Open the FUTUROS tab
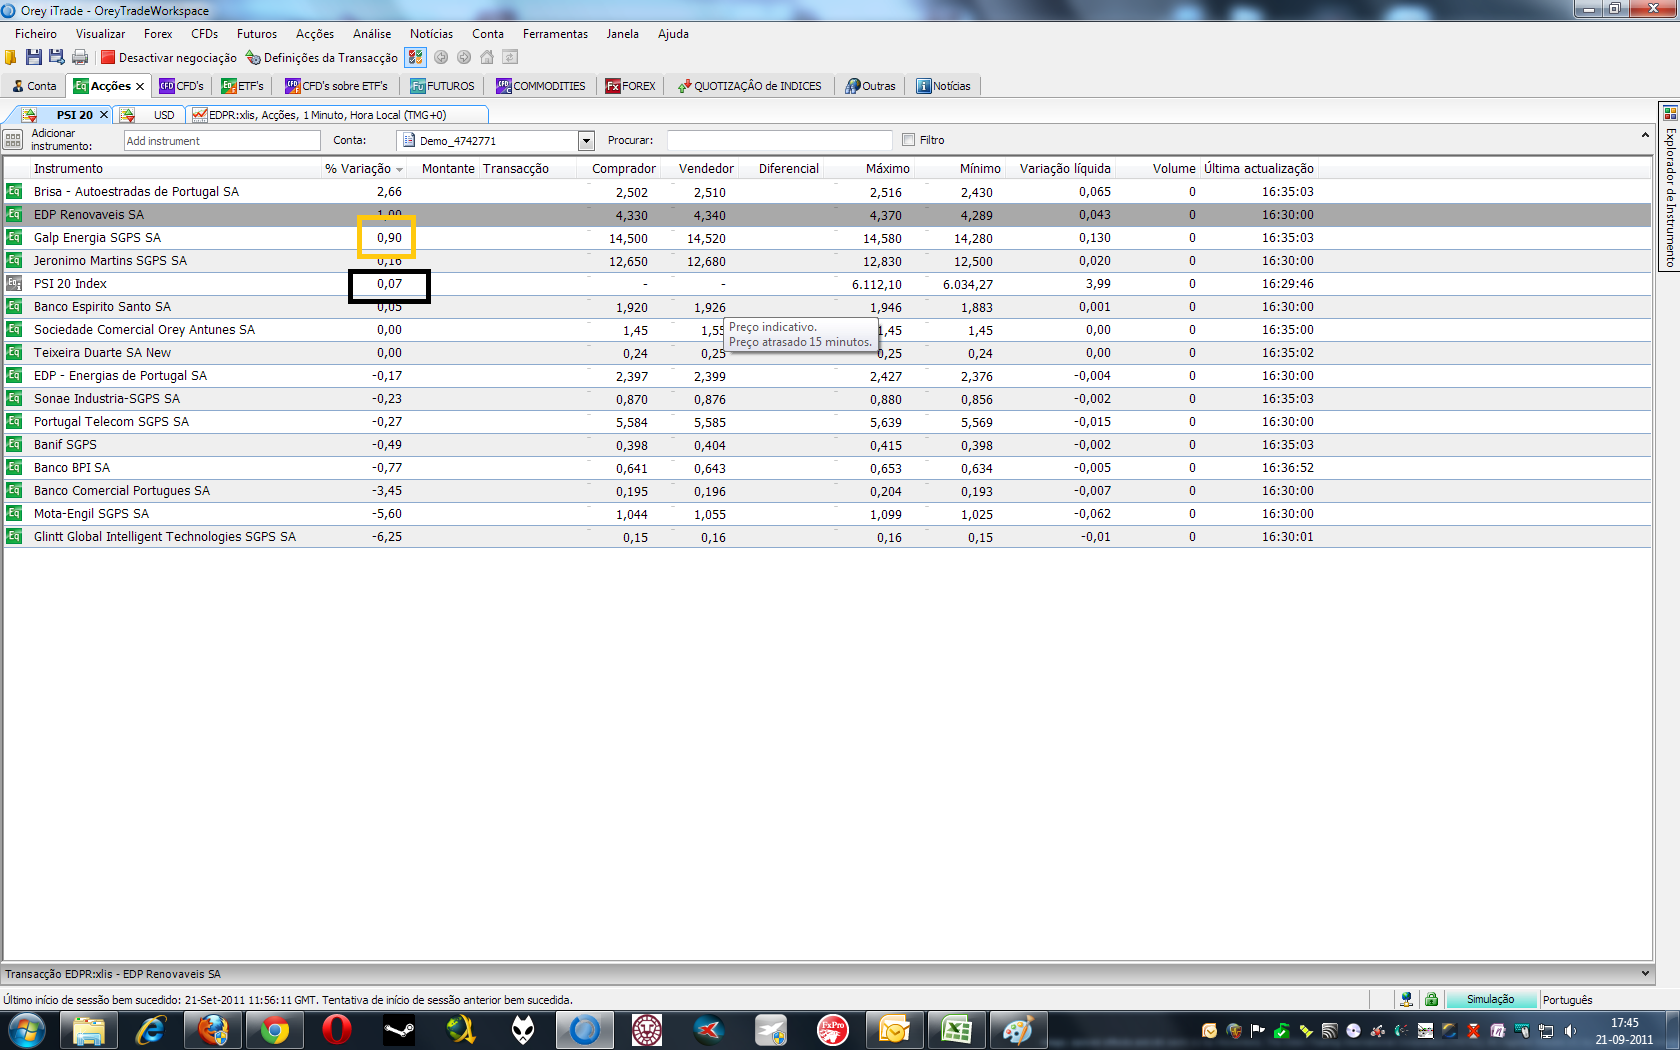 442,86
